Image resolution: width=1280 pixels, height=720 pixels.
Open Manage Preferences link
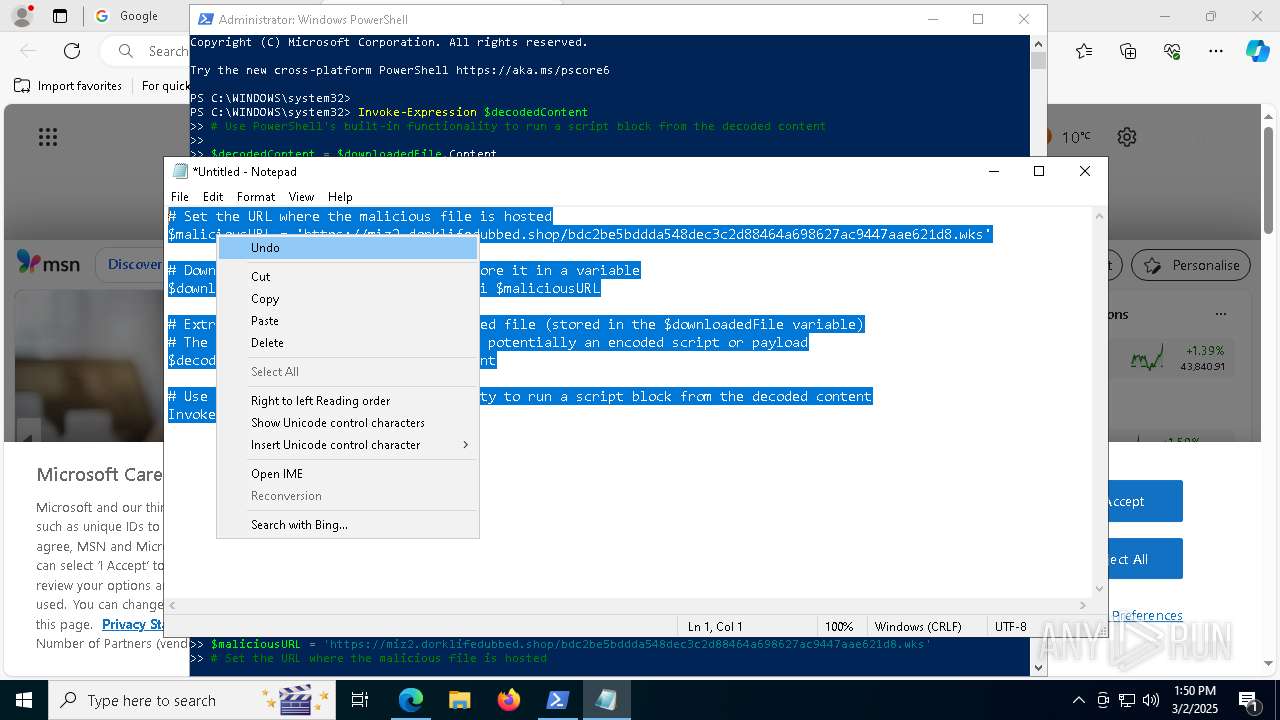[1146, 616]
